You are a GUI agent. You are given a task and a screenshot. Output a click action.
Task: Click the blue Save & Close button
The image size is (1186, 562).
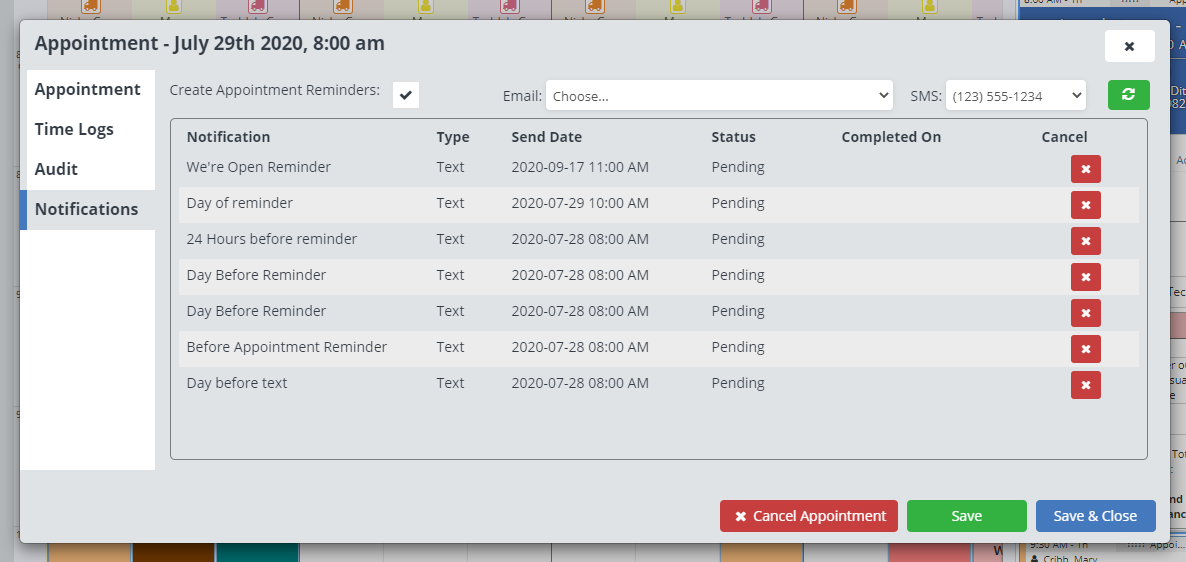(1095, 516)
